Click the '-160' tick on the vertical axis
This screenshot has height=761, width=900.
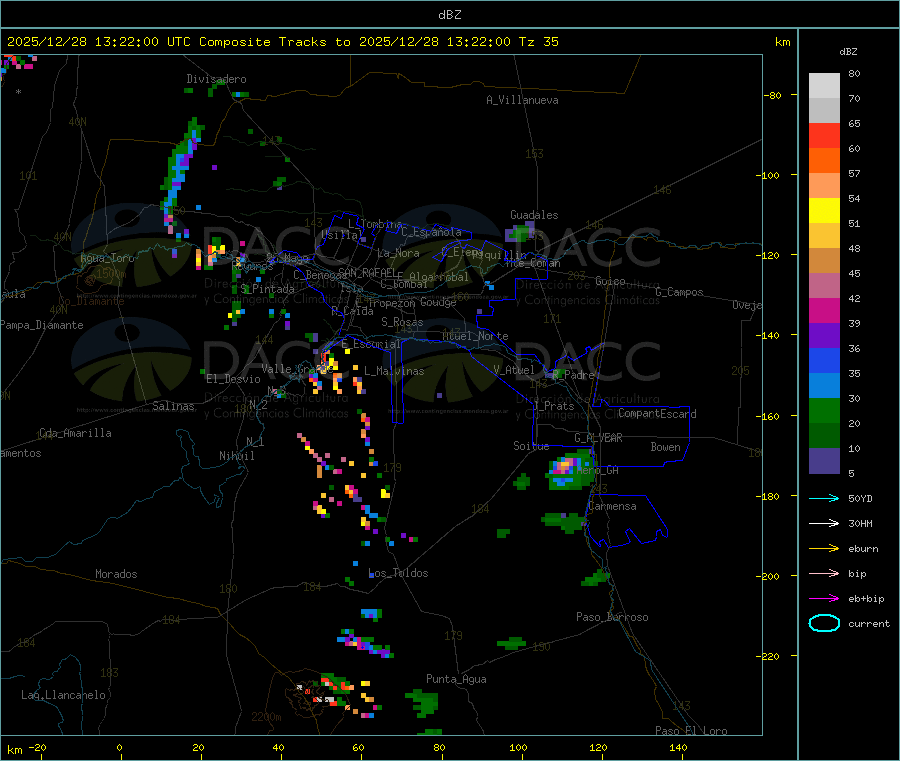[x=768, y=416]
